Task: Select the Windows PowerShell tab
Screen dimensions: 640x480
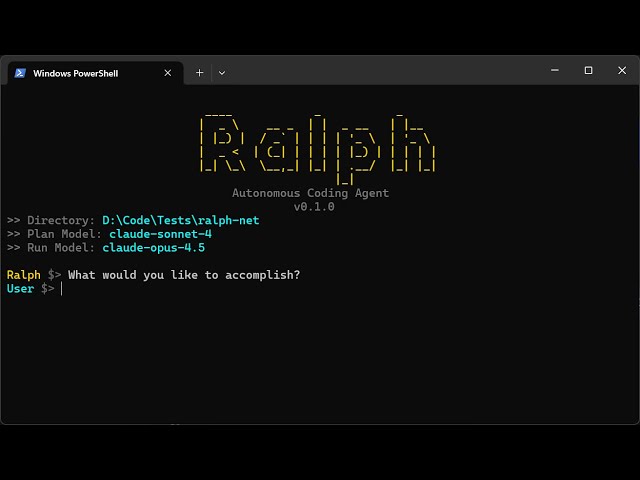Action: pyautogui.click(x=95, y=73)
